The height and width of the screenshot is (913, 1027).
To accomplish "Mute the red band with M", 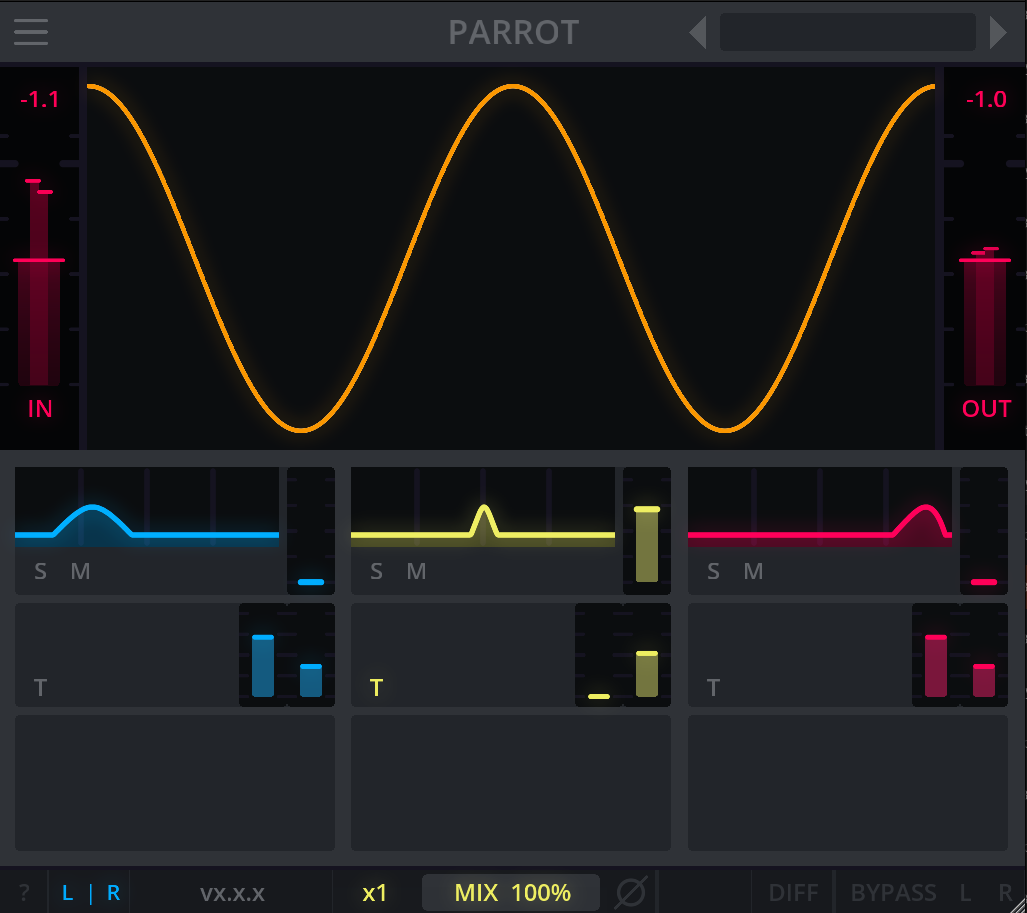I will pyautogui.click(x=753, y=571).
